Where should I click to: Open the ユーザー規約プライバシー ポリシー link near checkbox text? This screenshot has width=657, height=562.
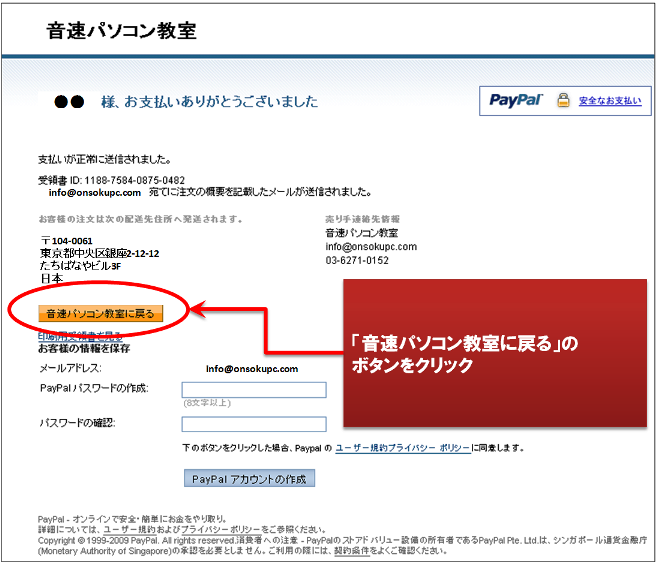pos(403,448)
